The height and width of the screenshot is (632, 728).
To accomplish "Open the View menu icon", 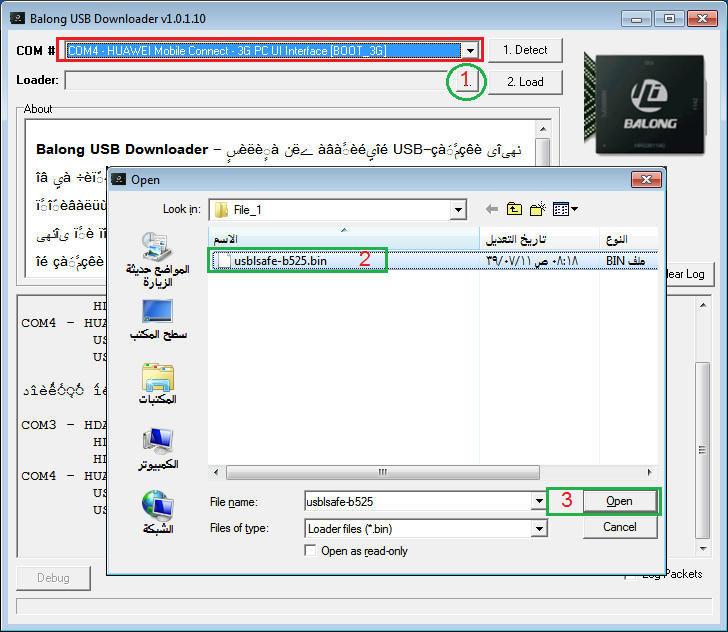I will [x=565, y=209].
